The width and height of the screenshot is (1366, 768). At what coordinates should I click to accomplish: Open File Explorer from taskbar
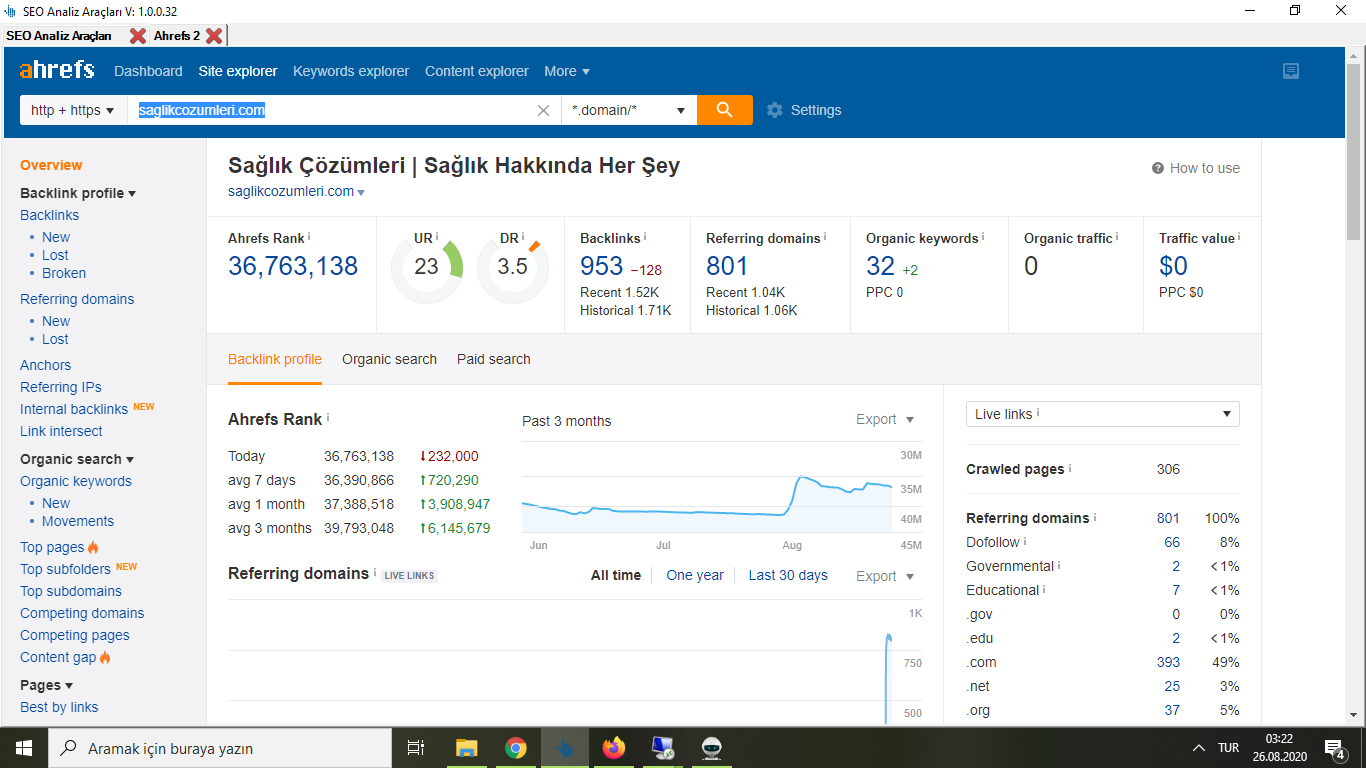point(466,748)
